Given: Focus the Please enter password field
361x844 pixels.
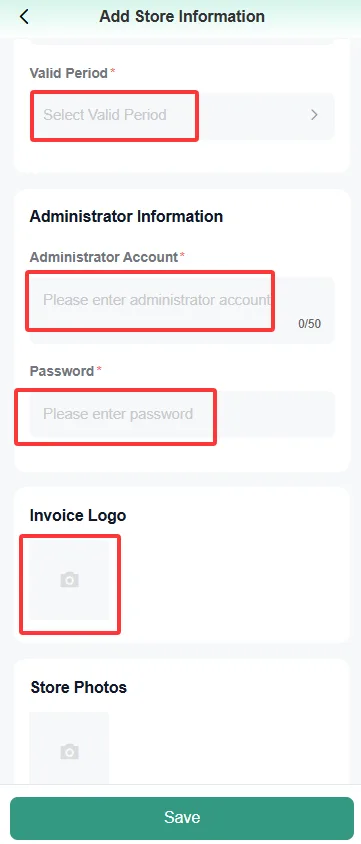Looking at the screenshot, I should [182, 414].
